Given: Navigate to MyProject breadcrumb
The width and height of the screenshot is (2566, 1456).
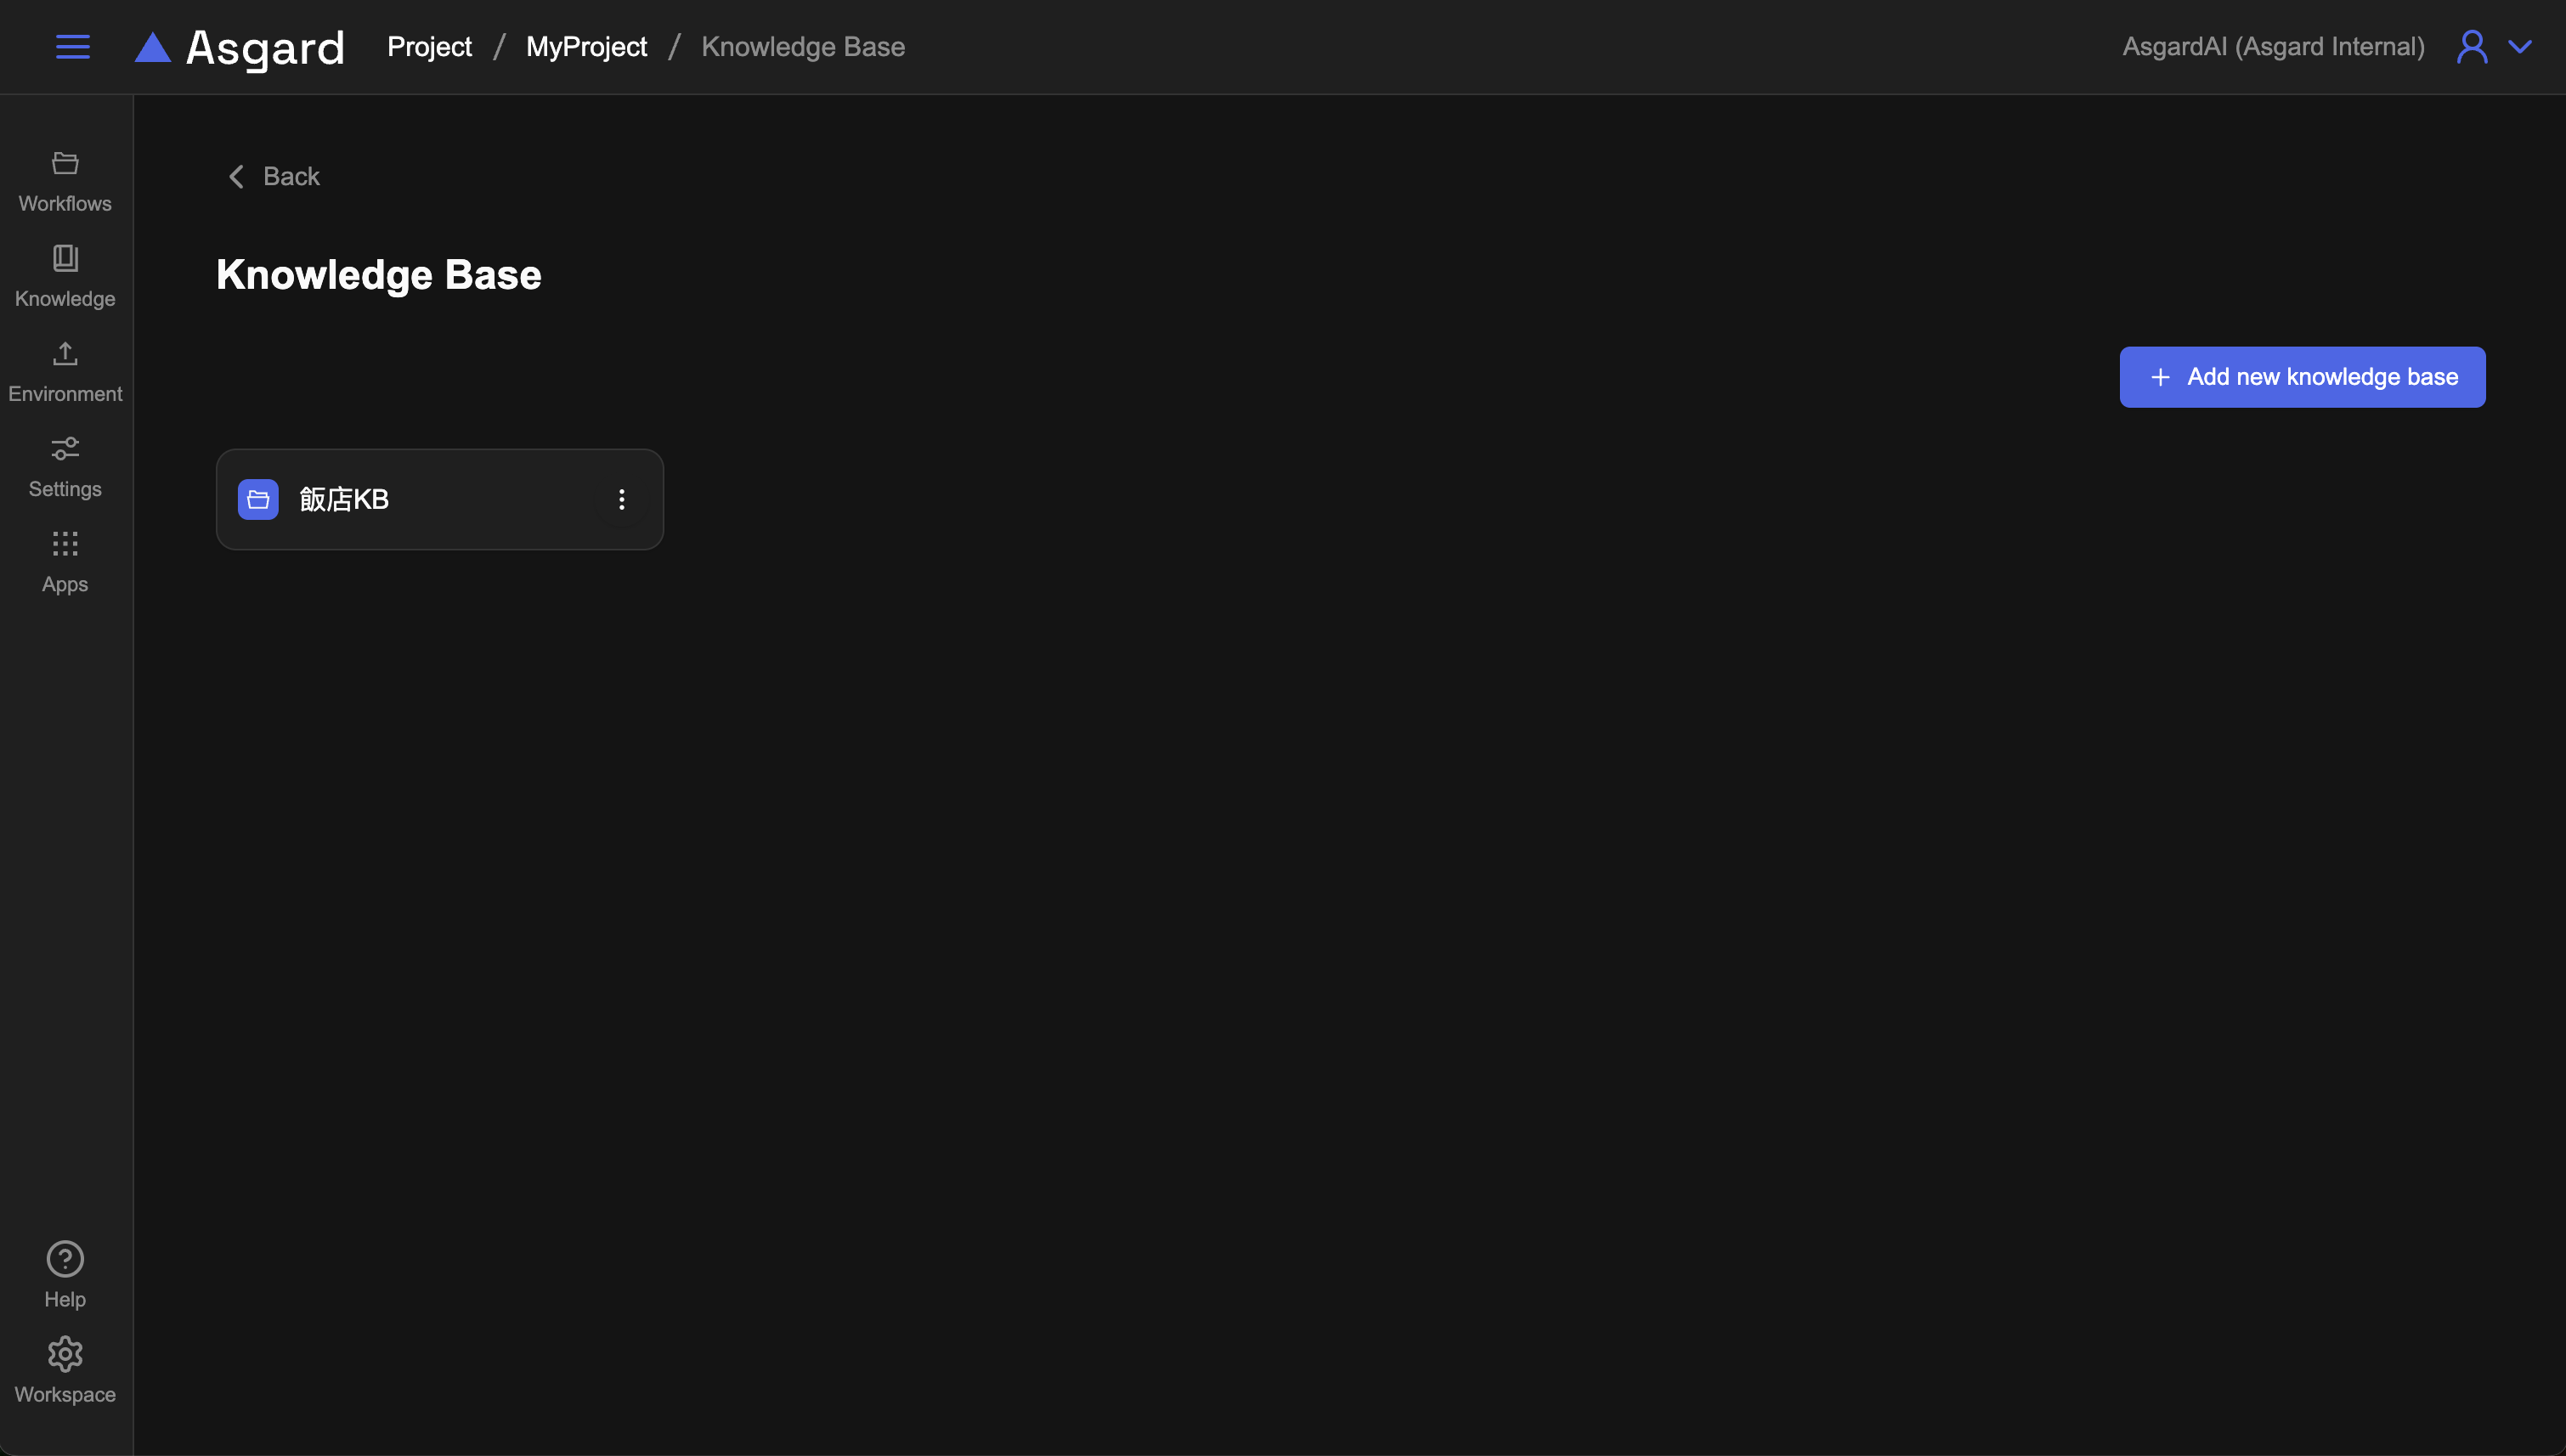Looking at the screenshot, I should [x=586, y=47].
